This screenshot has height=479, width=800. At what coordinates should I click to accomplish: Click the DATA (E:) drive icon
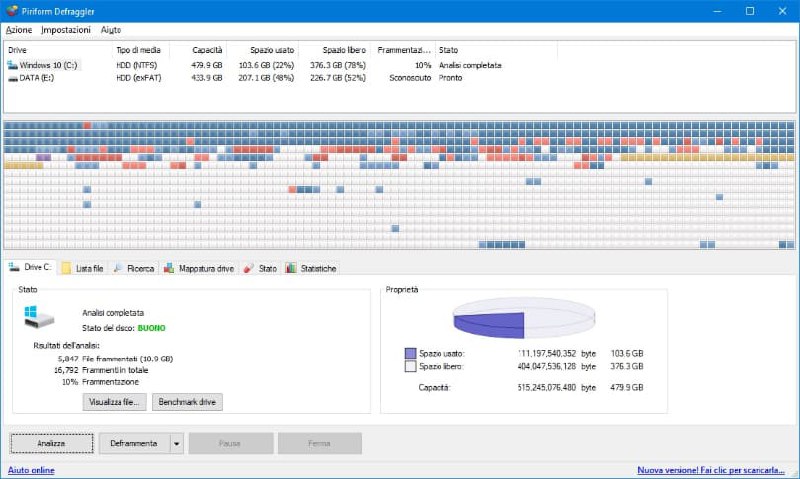12,78
